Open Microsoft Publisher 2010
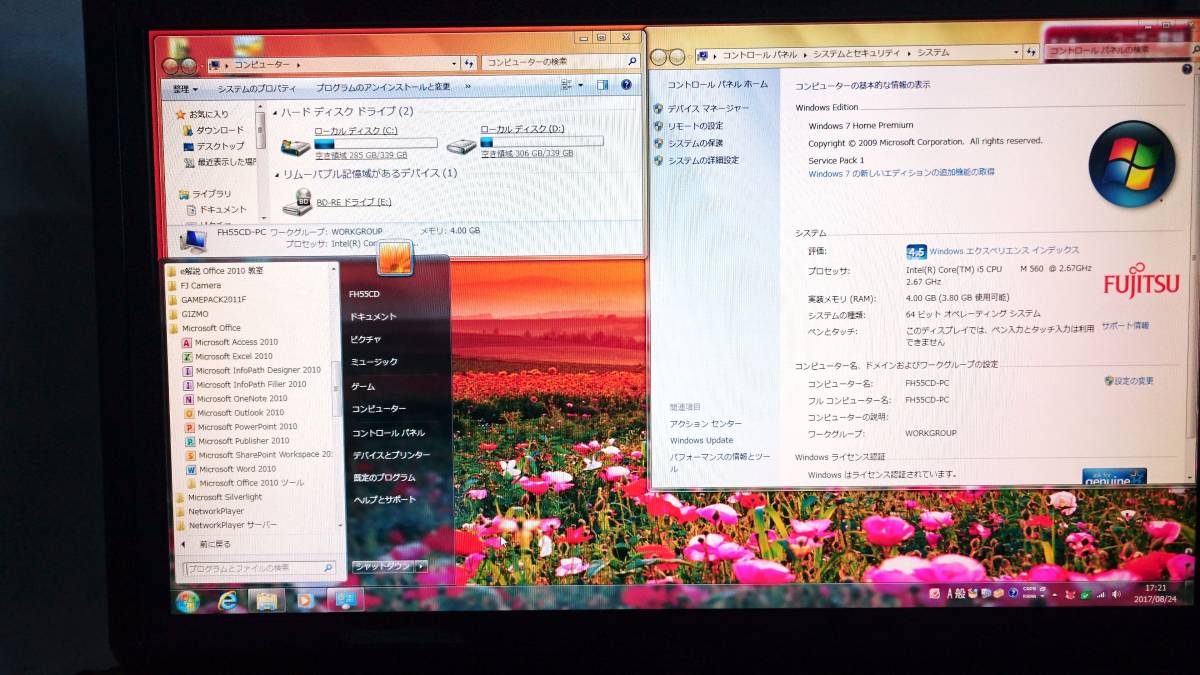This screenshot has height=675, width=1200. pyautogui.click(x=237, y=440)
